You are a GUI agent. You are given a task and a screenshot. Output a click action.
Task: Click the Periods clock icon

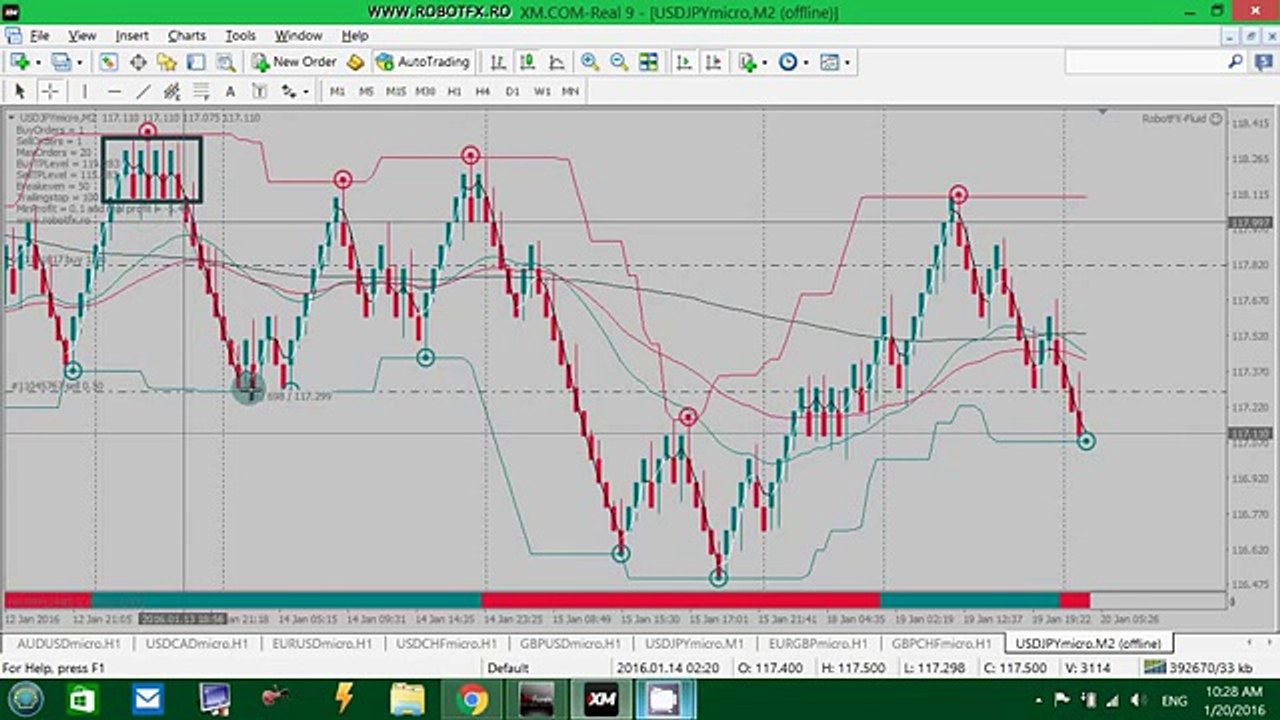788,62
